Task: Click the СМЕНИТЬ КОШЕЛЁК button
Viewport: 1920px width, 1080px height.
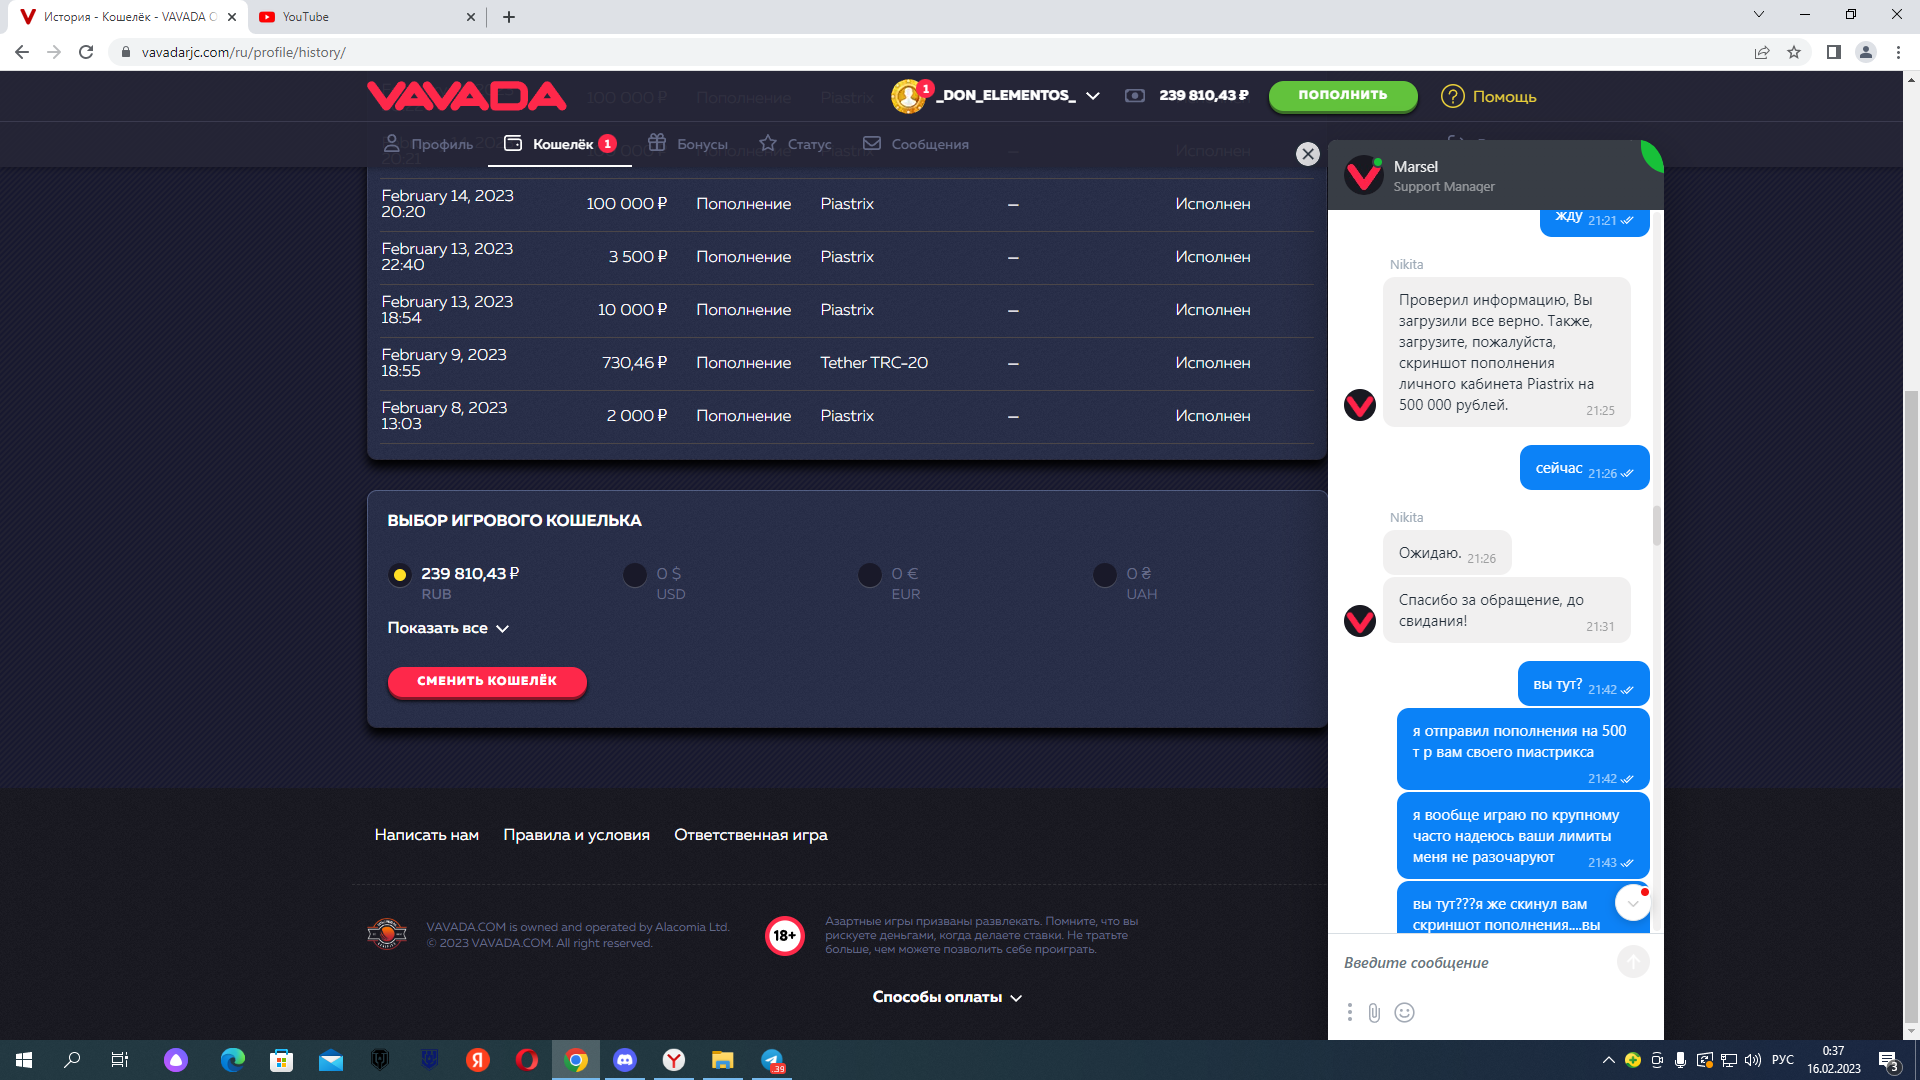Action: (x=487, y=682)
